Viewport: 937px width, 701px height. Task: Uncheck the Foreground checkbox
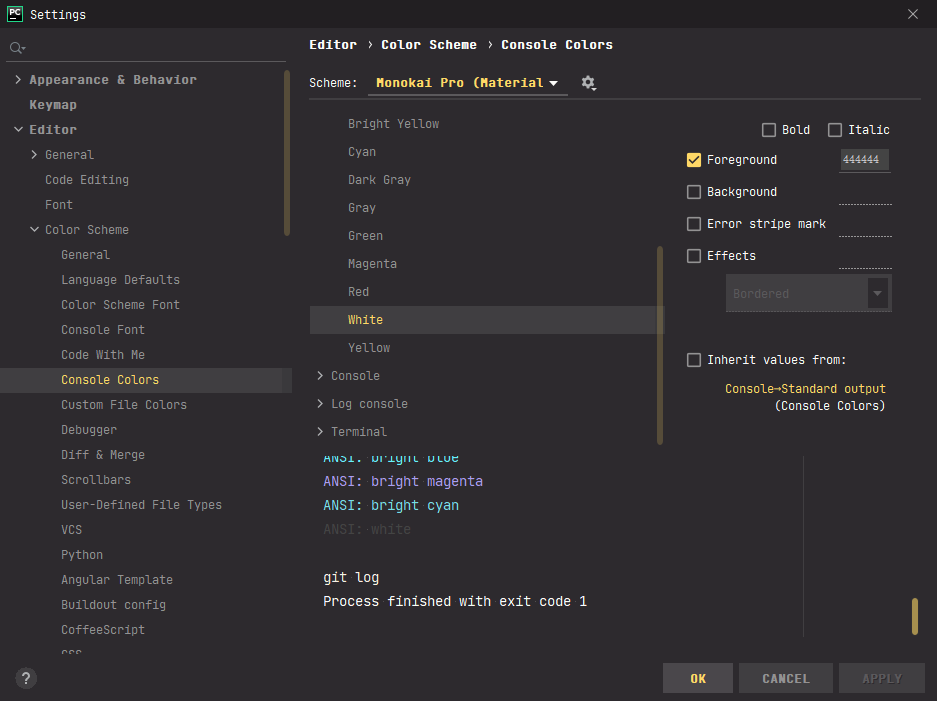click(x=694, y=160)
